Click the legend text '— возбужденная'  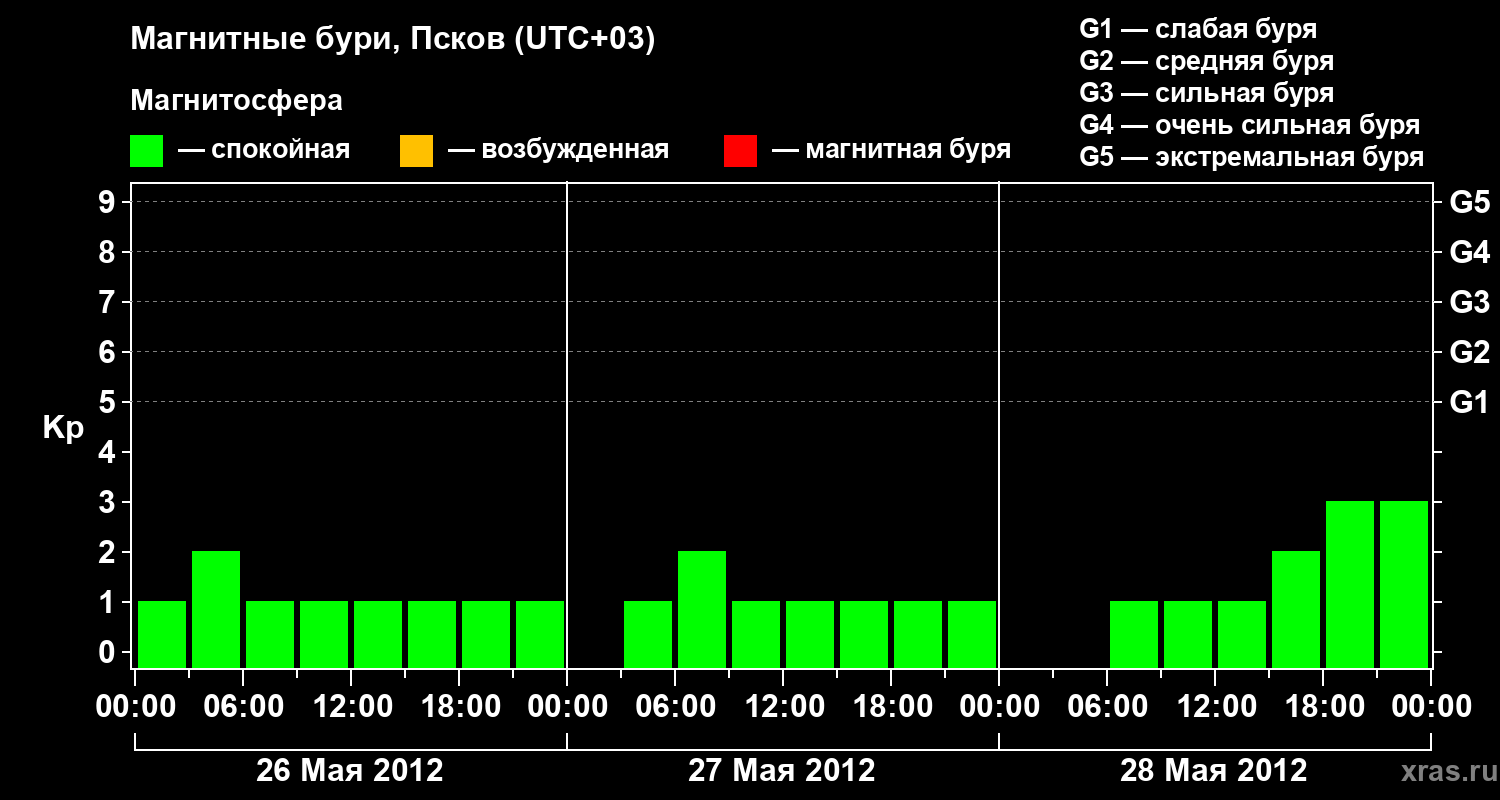(558, 150)
